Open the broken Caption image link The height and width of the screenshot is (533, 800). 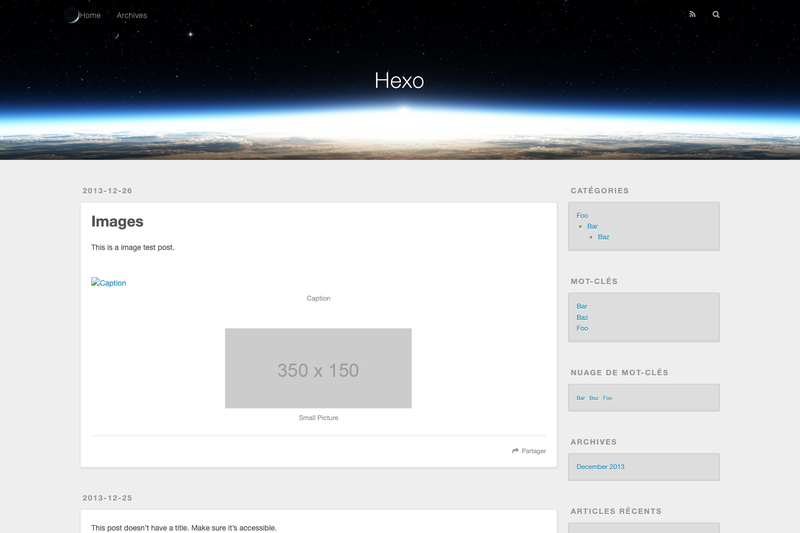pos(109,283)
